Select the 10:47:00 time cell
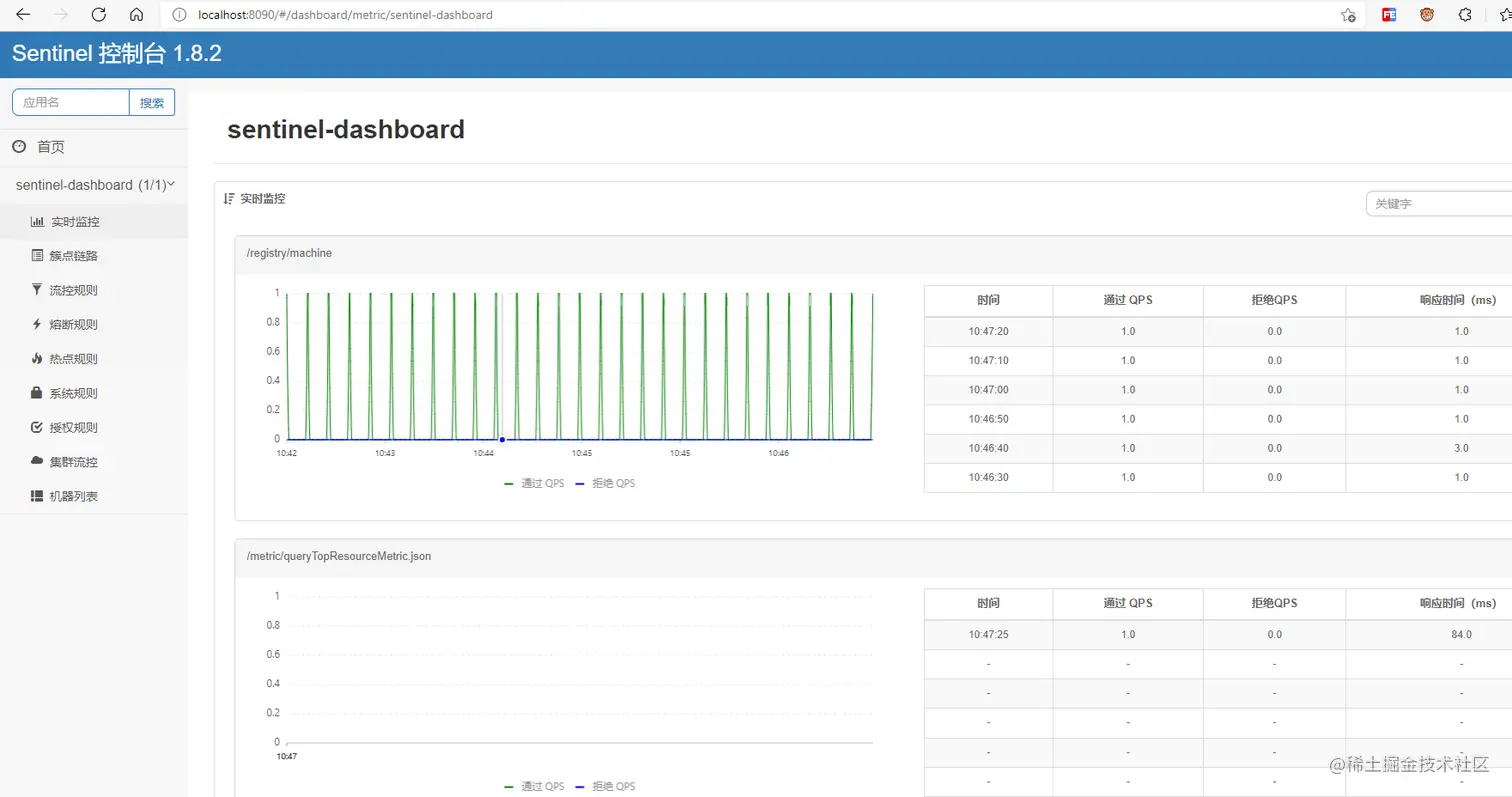 coord(988,389)
